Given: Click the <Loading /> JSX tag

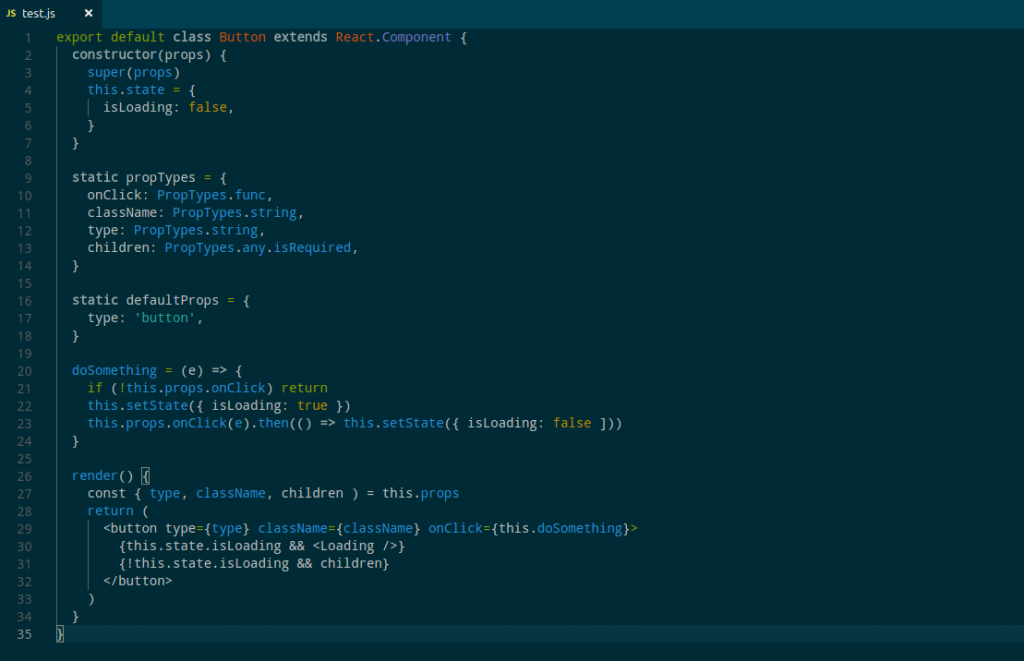Looking at the screenshot, I should tap(358, 546).
